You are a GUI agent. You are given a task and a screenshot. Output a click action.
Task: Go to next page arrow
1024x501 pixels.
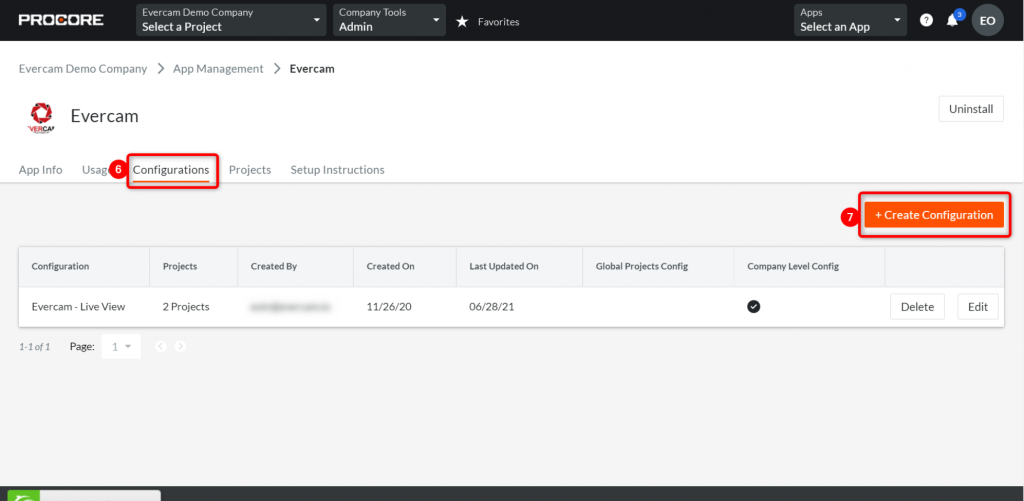pyautogui.click(x=180, y=347)
